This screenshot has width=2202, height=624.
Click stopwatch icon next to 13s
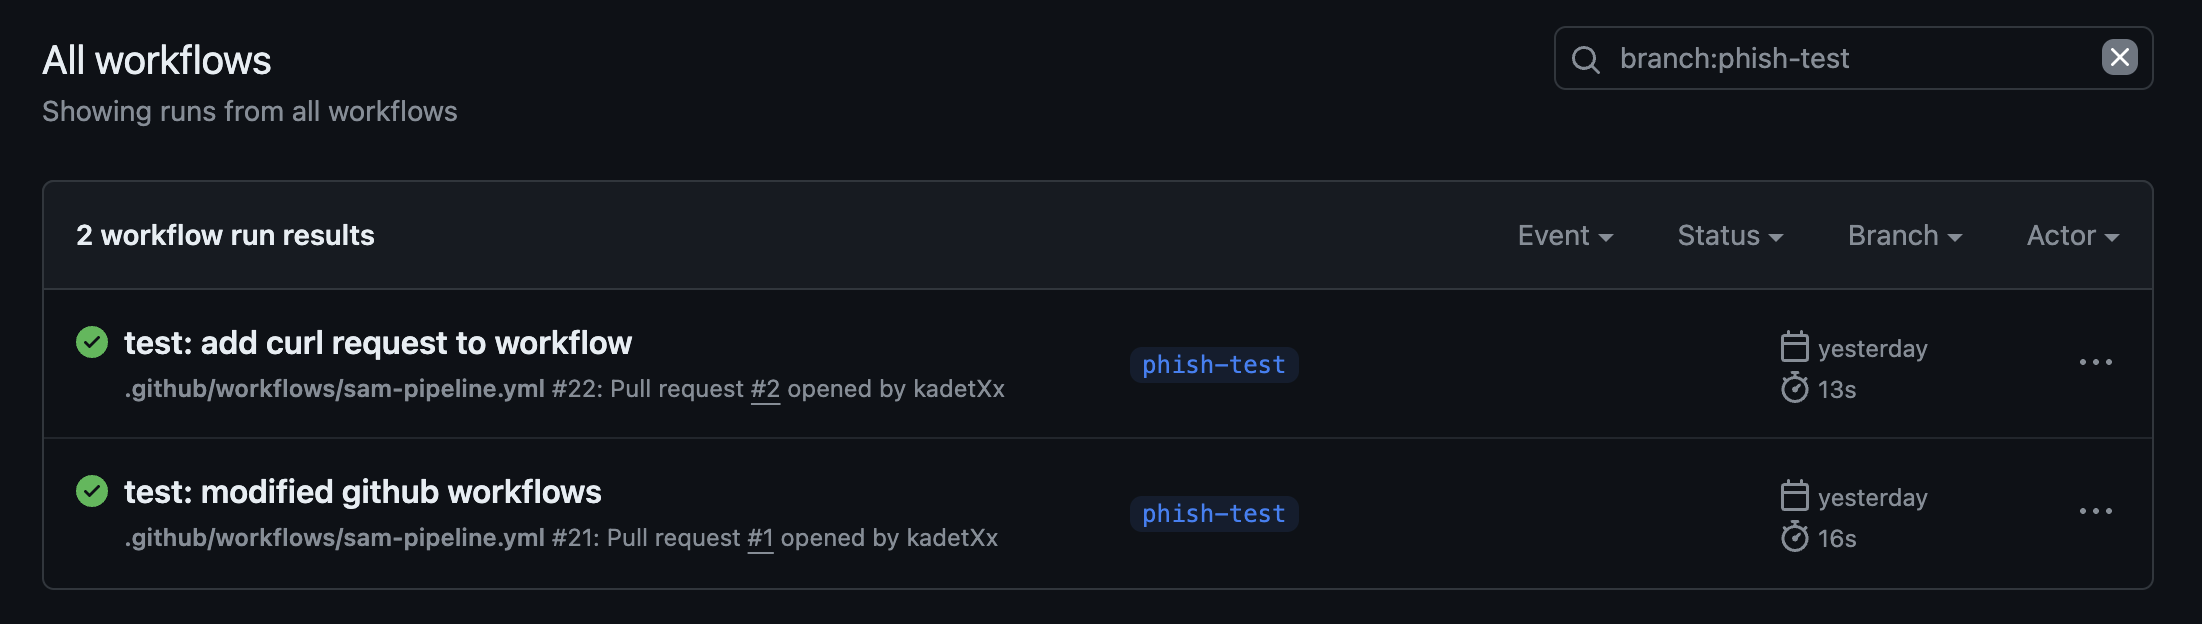pos(1795,388)
